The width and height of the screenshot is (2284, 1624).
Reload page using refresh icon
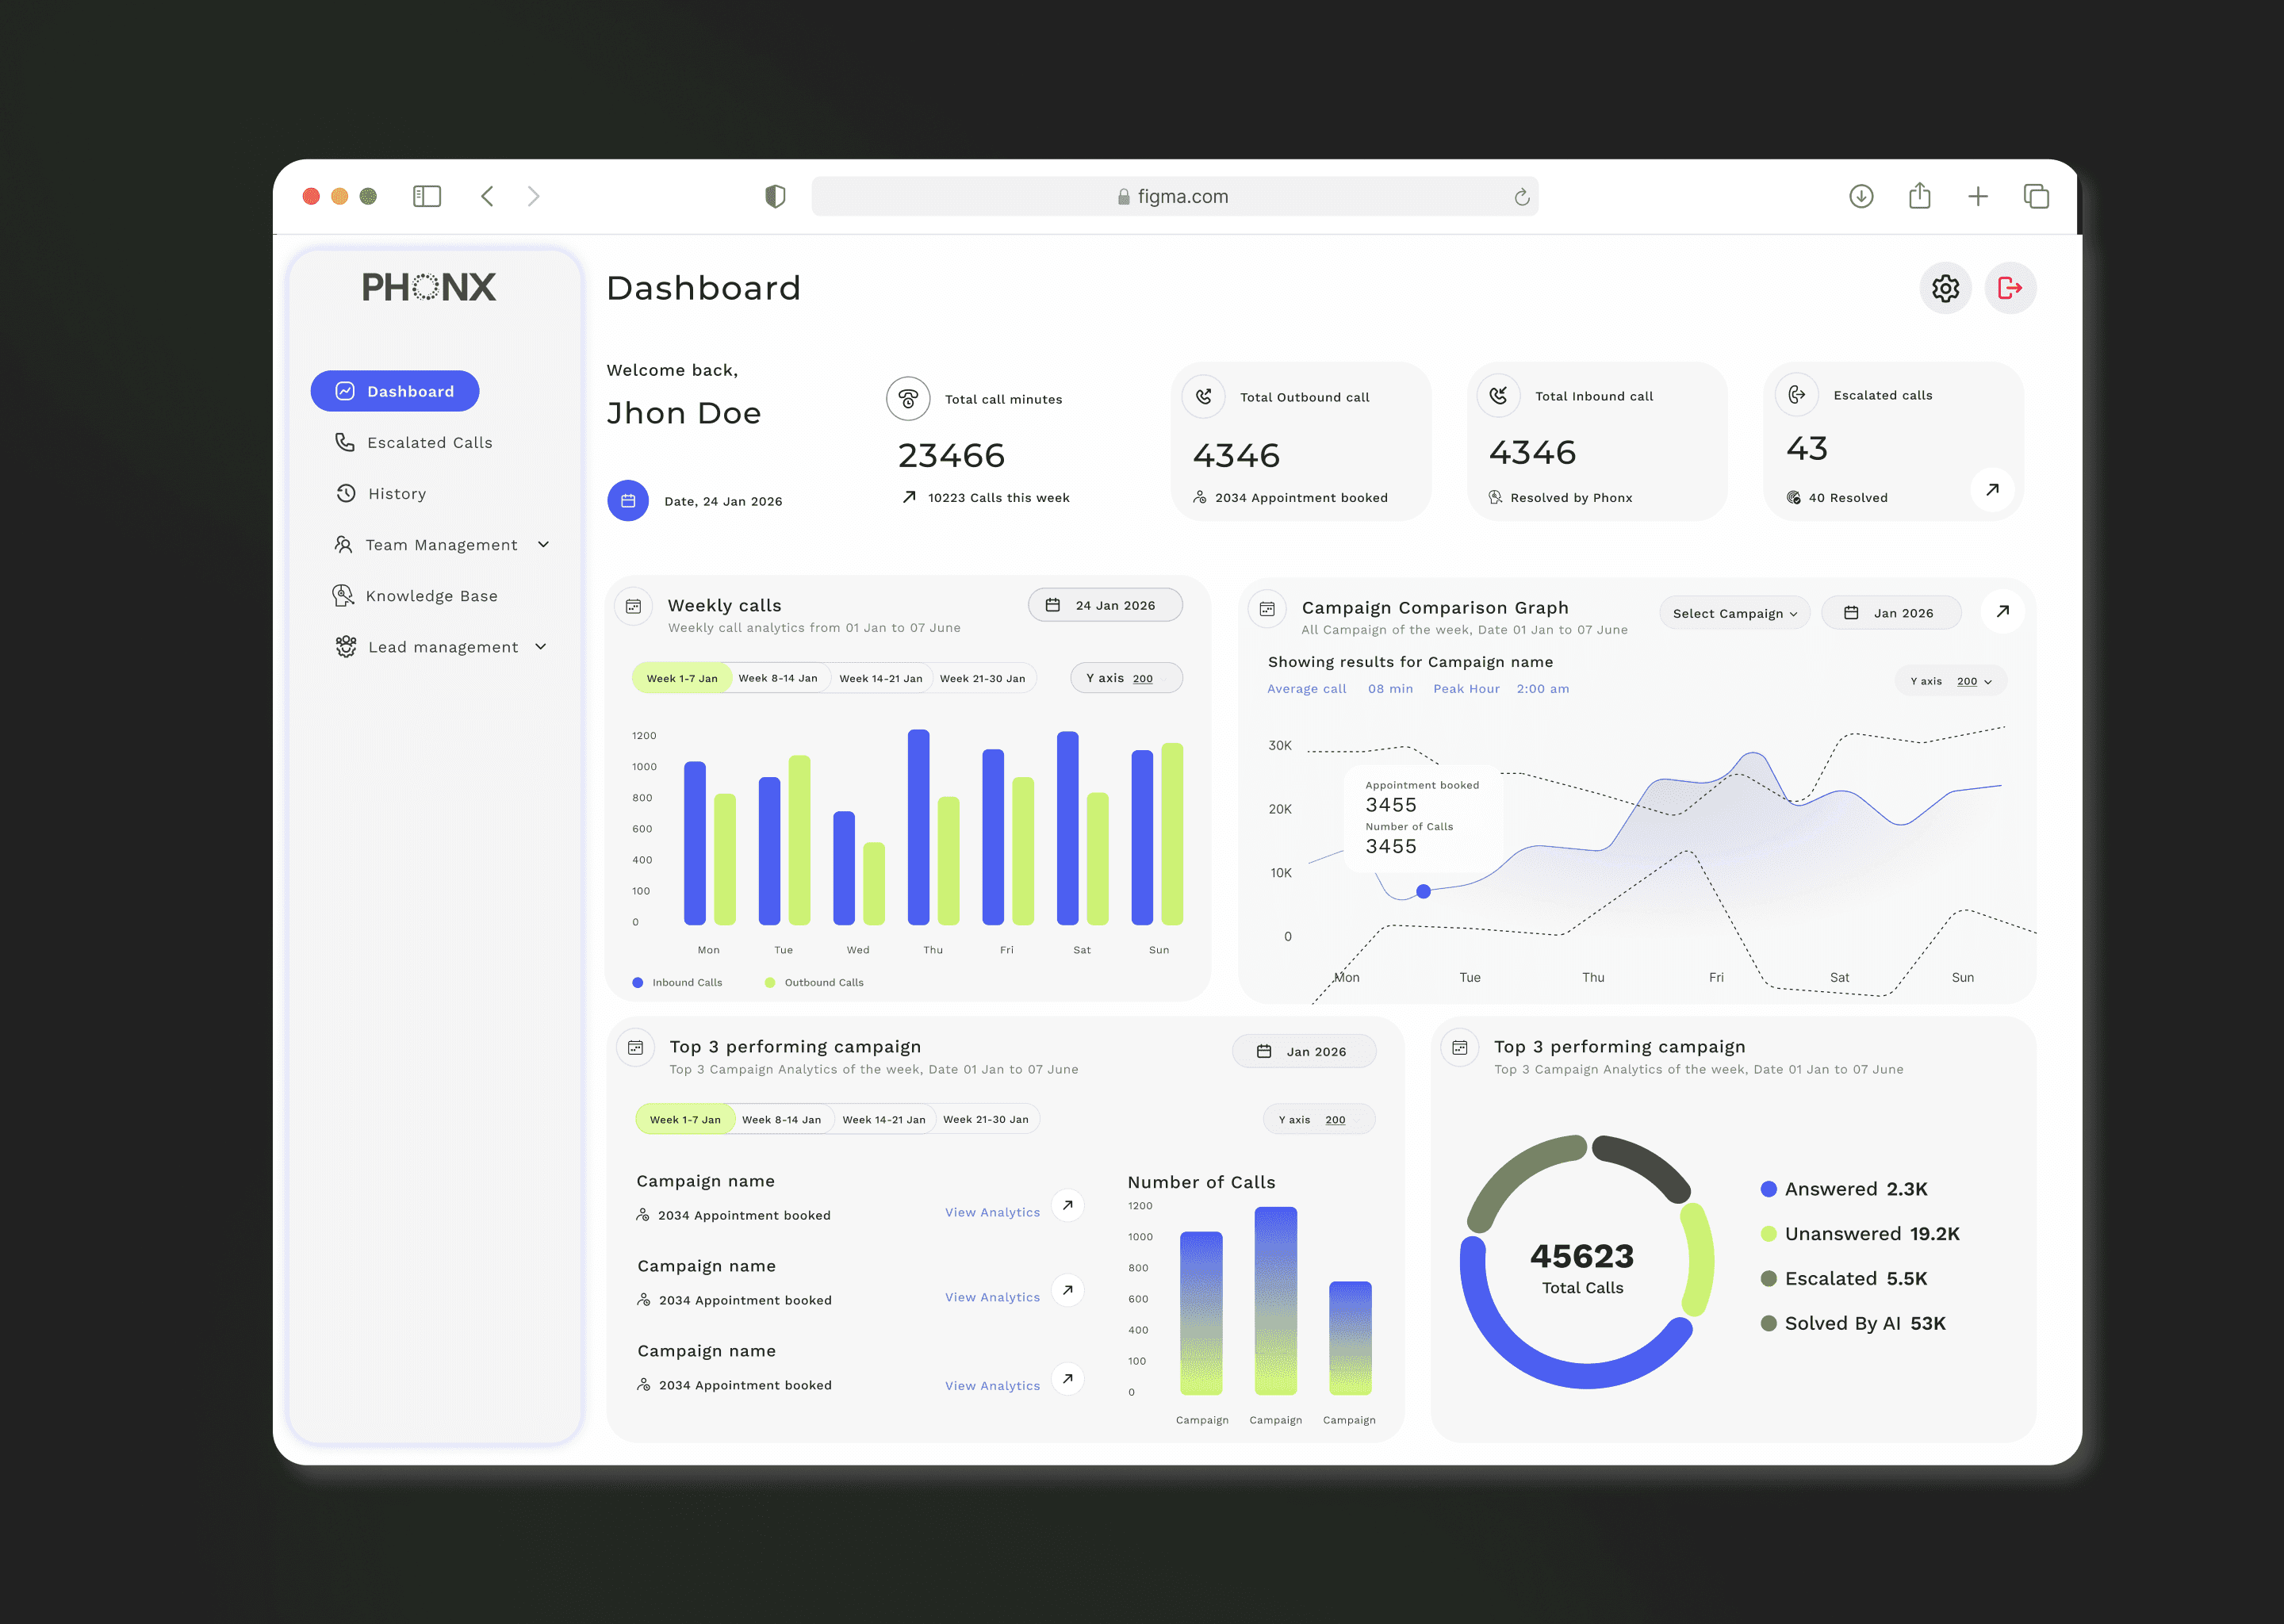coord(1521,197)
